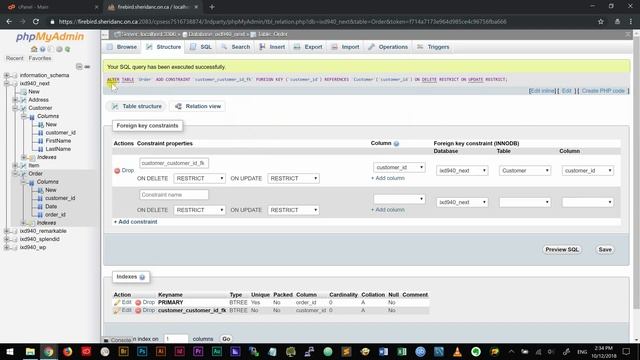Switch to the Operations tab
This screenshot has height=360, width=640.
[x=388, y=47]
